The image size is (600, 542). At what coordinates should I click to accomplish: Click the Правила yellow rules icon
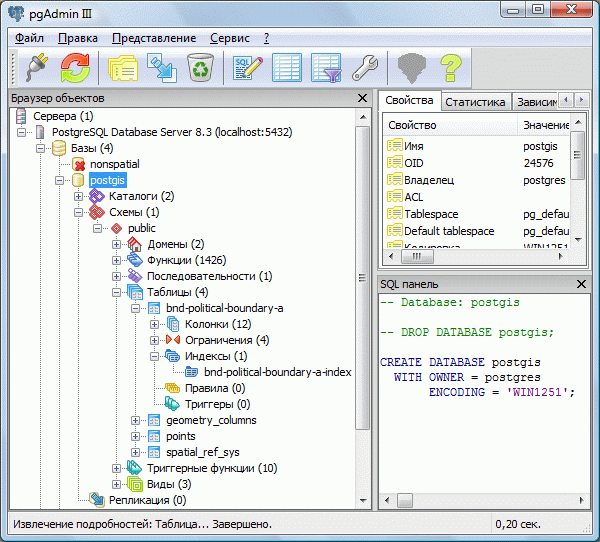[x=173, y=388]
